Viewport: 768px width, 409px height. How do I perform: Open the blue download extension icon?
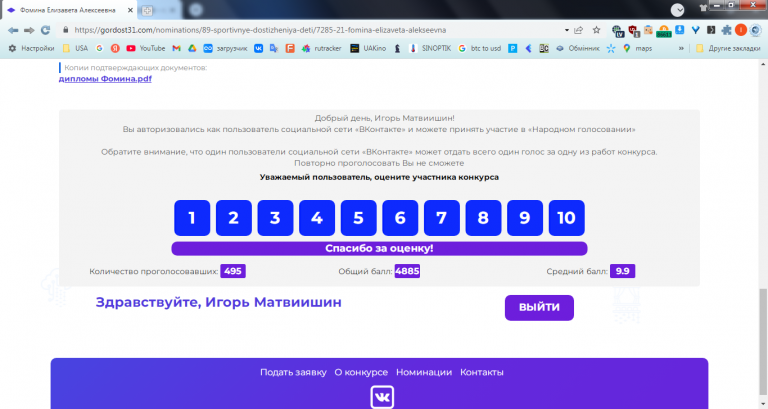click(x=680, y=30)
